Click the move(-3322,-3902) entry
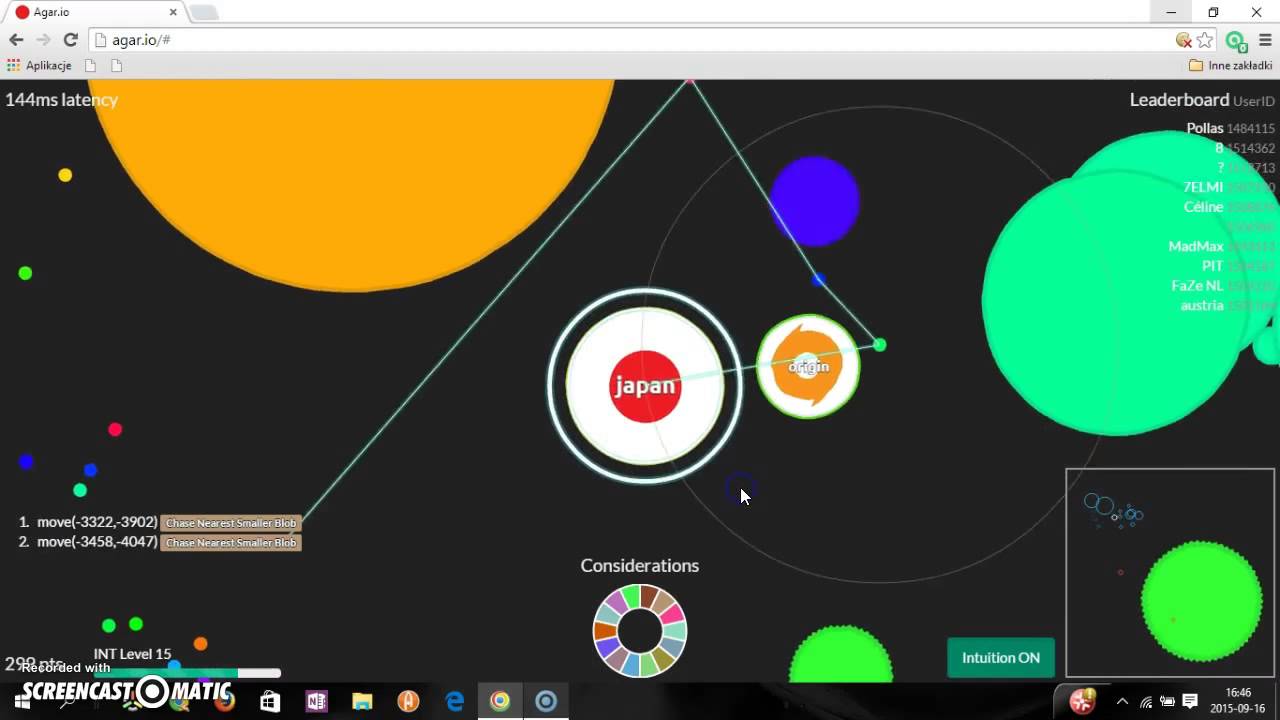This screenshot has height=720, width=1280. (x=97, y=522)
